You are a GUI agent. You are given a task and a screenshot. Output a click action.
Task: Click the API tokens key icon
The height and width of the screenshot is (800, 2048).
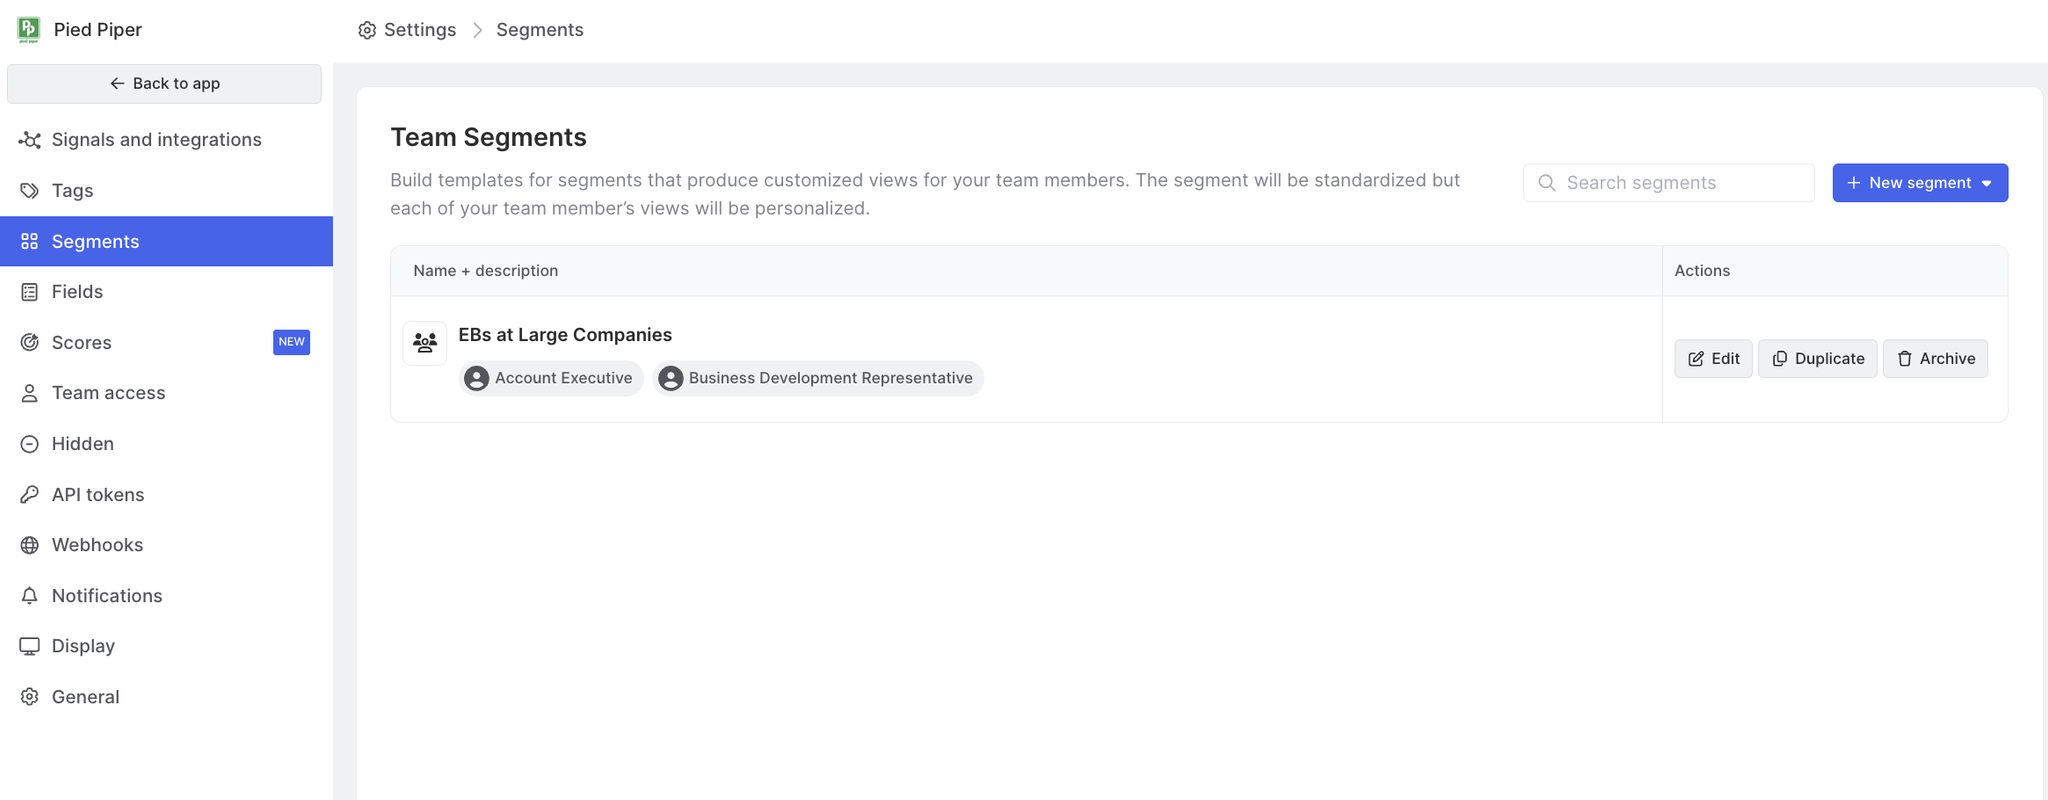pos(30,494)
